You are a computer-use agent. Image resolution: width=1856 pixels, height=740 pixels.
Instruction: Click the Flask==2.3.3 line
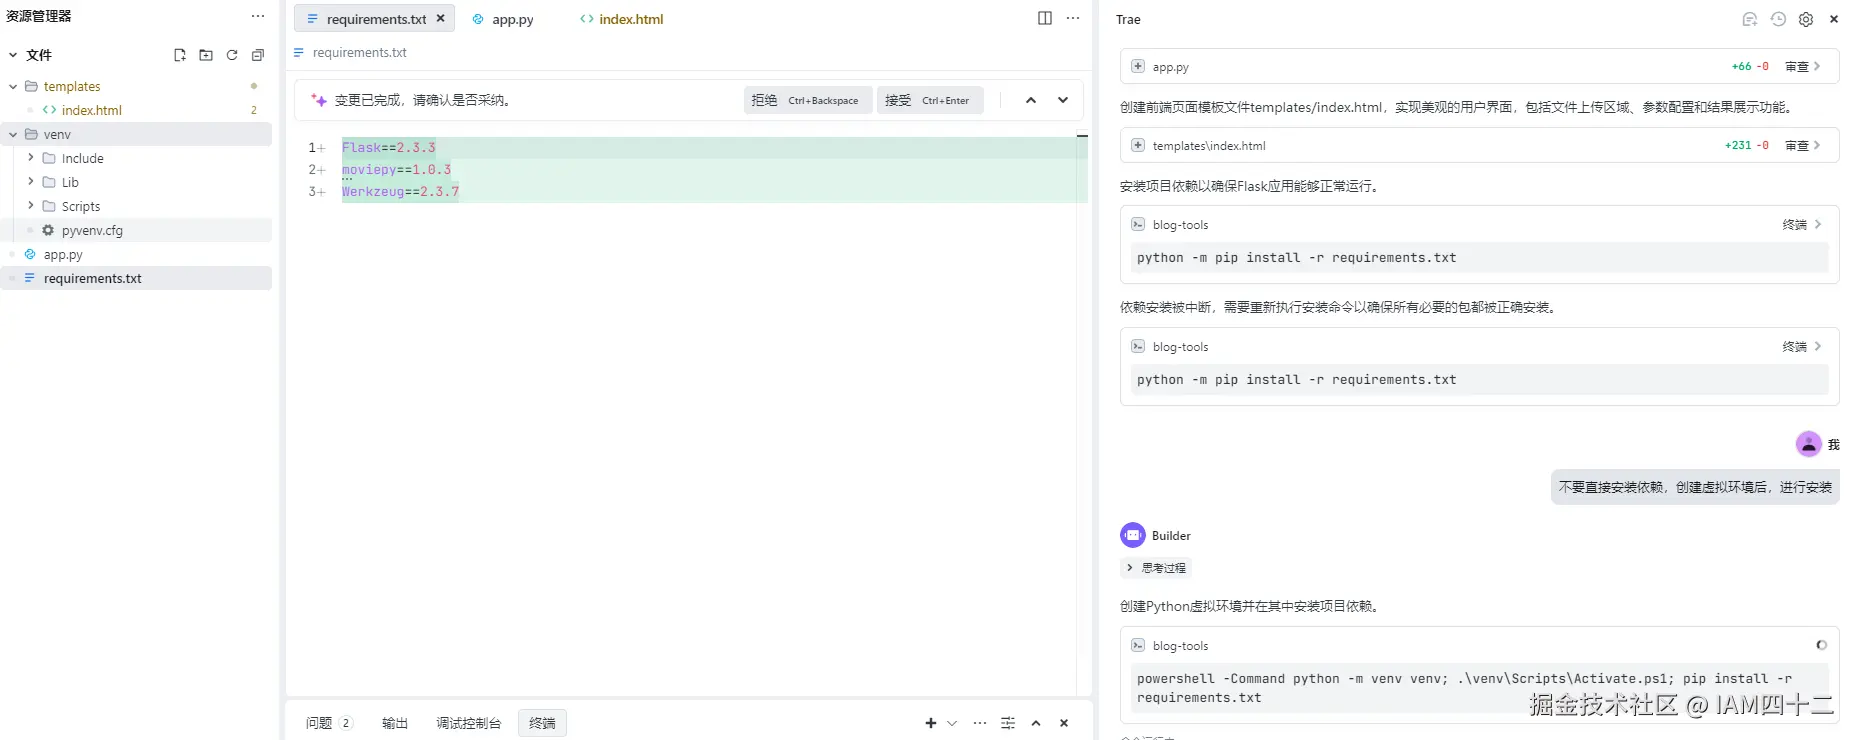(x=389, y=148)
